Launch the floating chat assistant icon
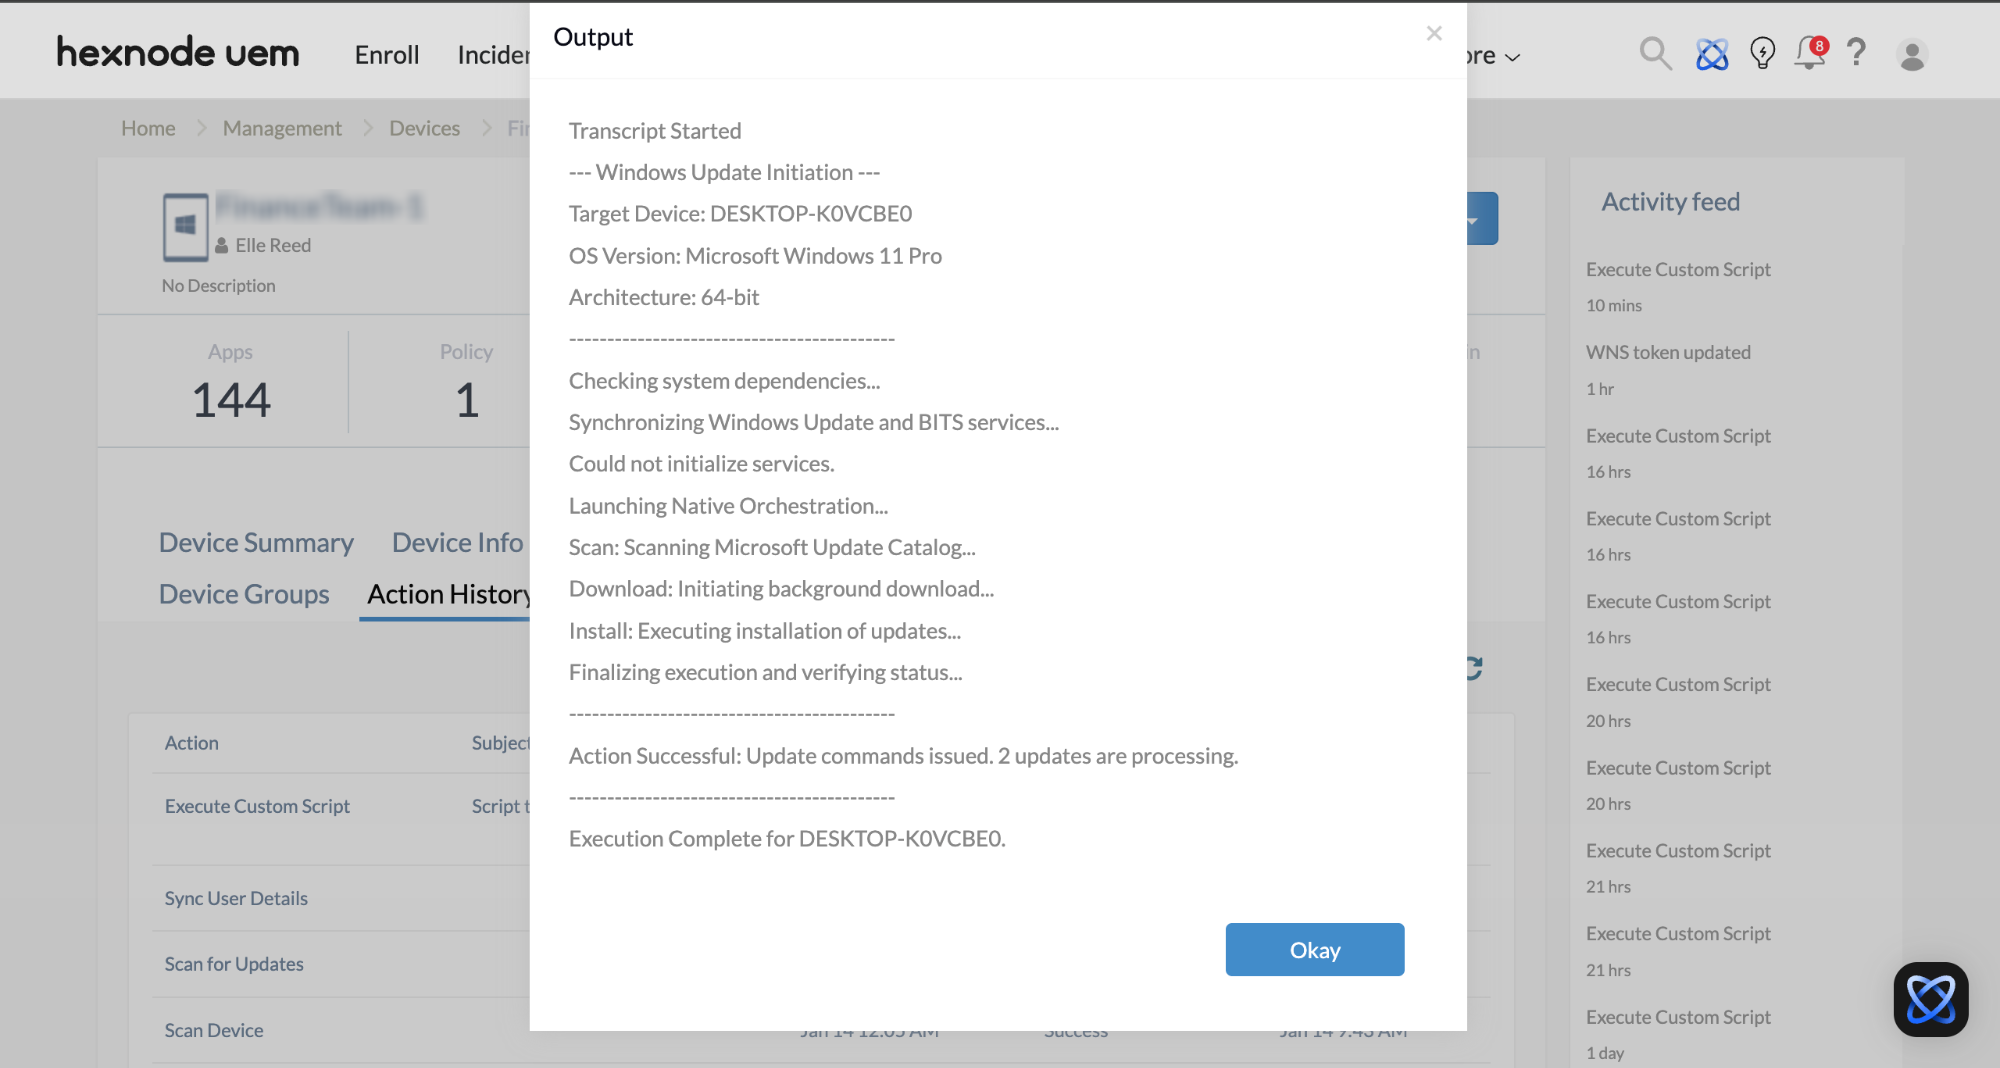 coord(1930,999)
